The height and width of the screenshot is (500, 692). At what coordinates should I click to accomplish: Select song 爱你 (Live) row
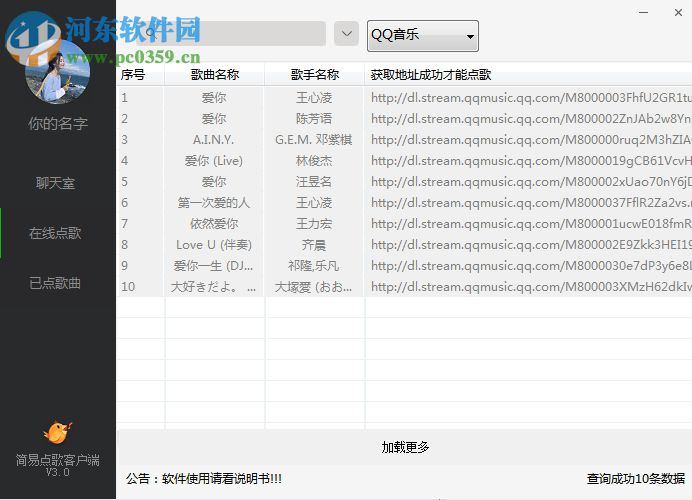click(214, 161)
